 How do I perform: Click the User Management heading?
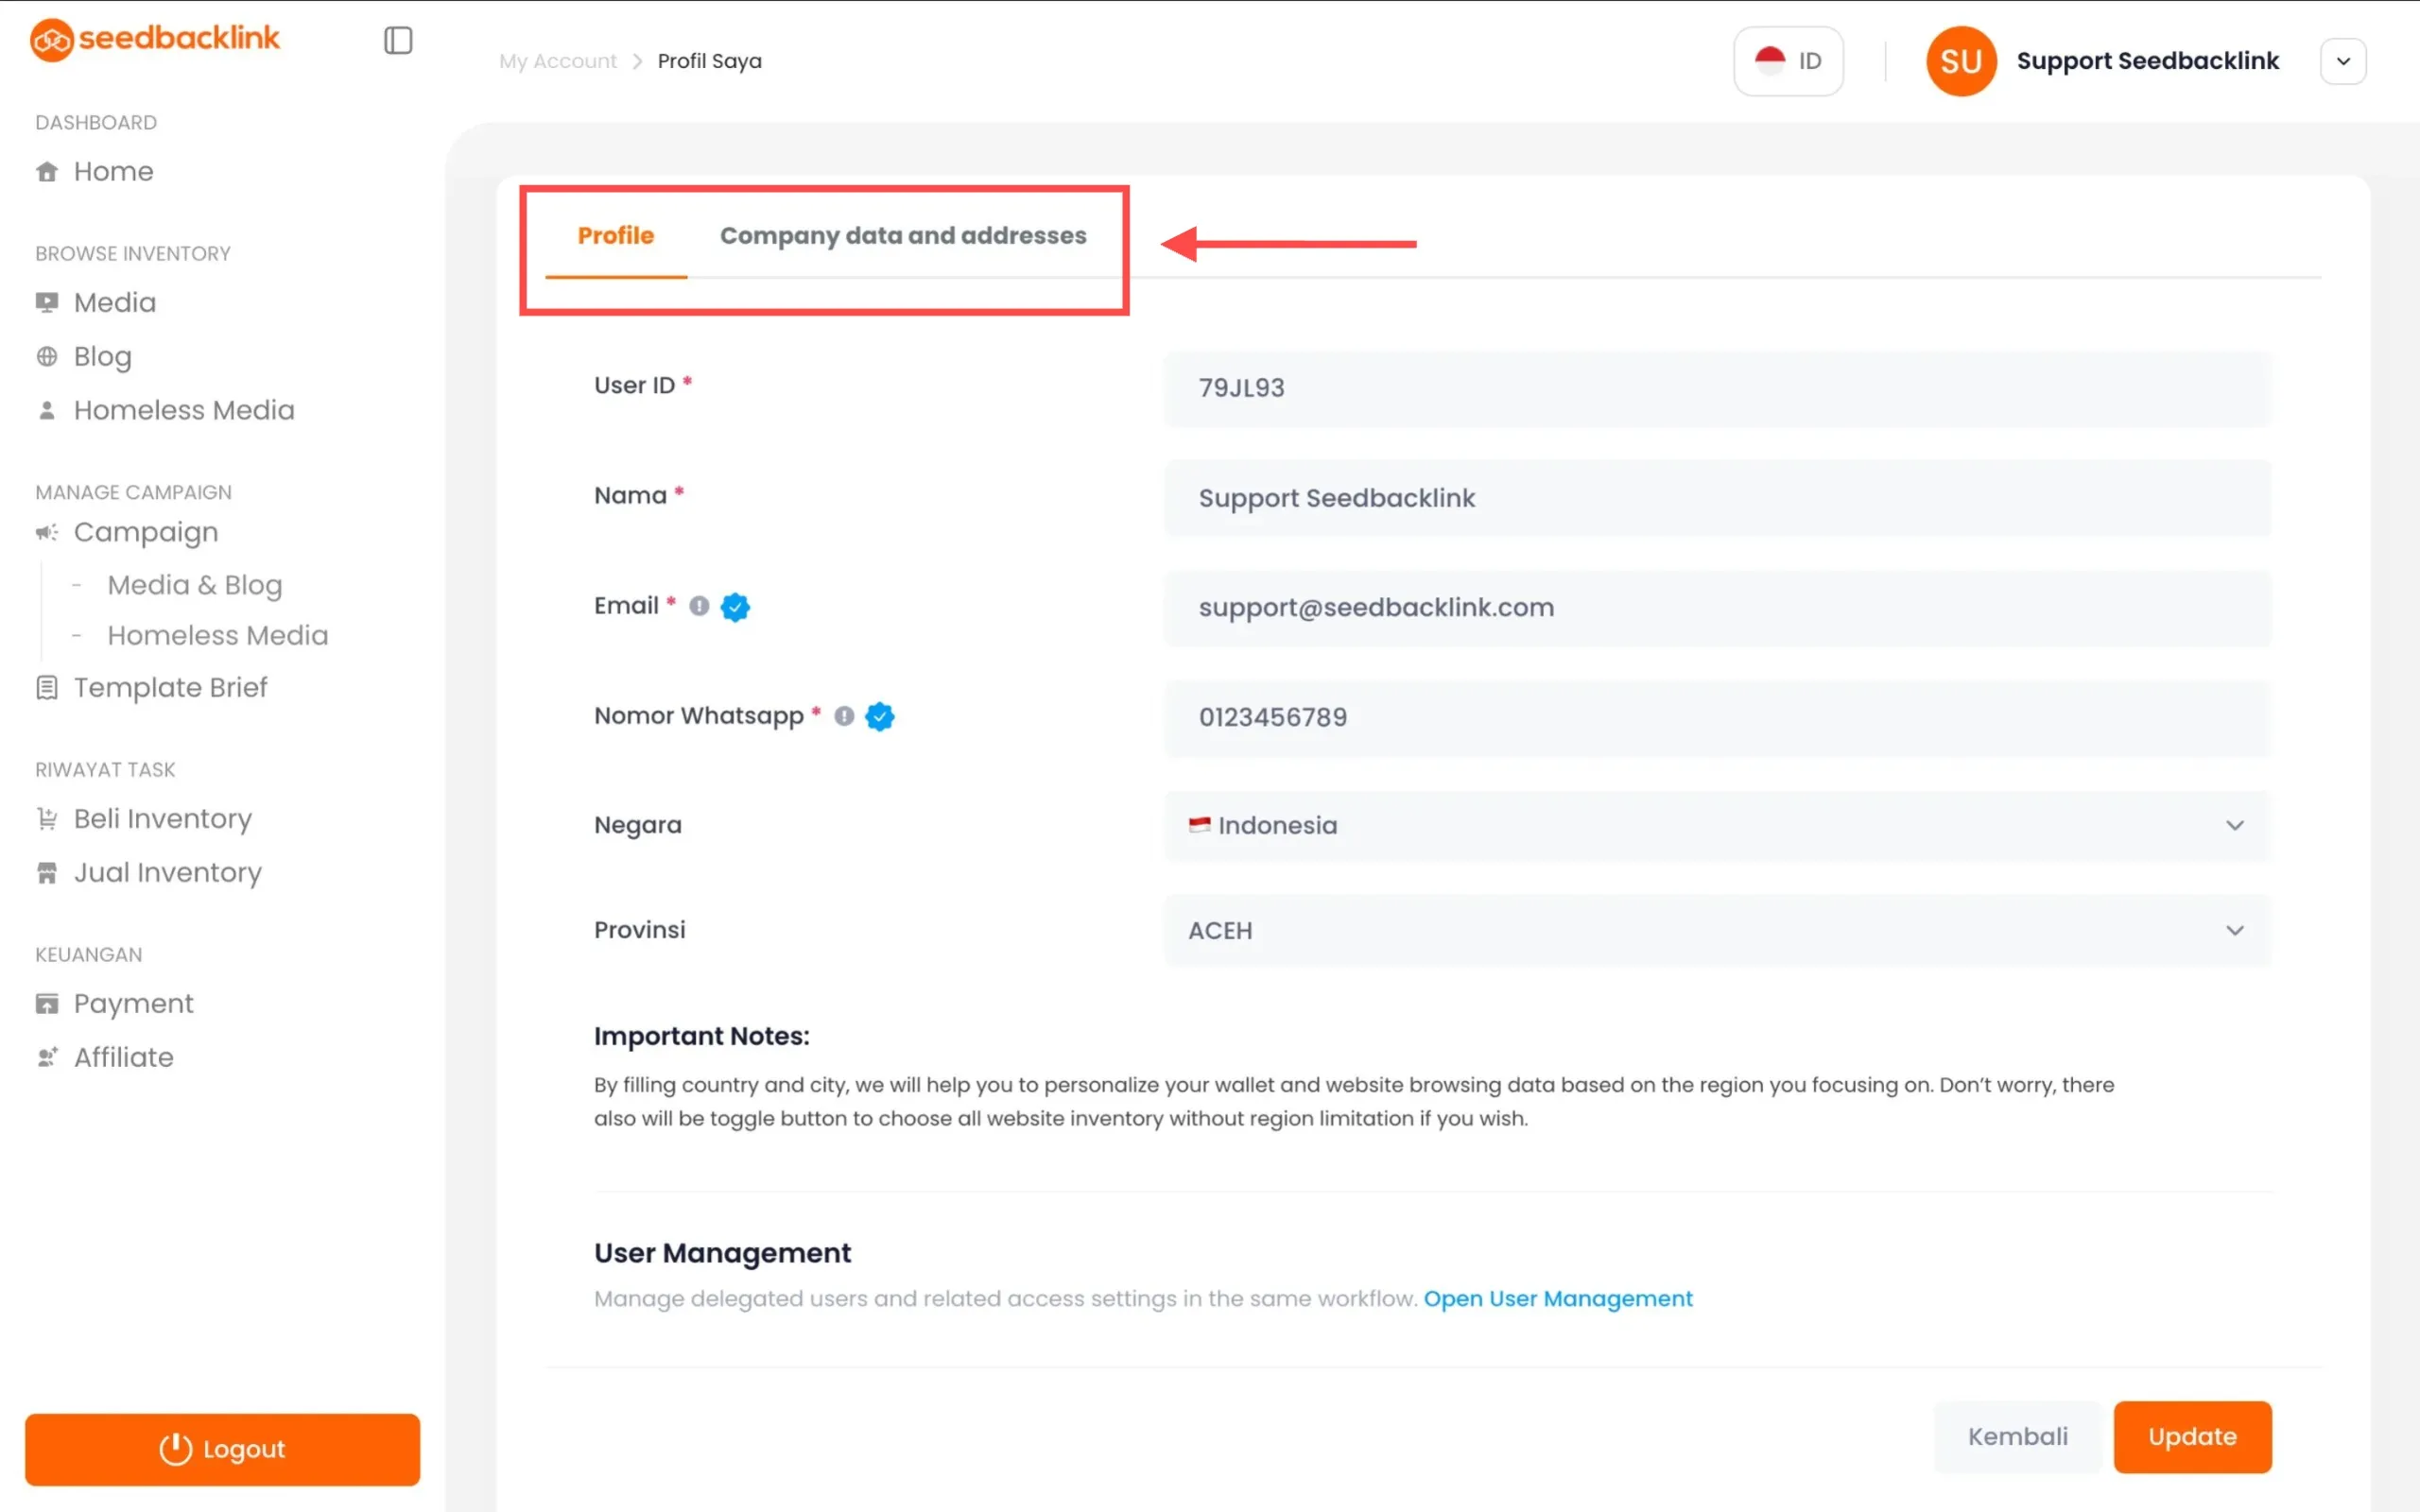[722, 1253]
